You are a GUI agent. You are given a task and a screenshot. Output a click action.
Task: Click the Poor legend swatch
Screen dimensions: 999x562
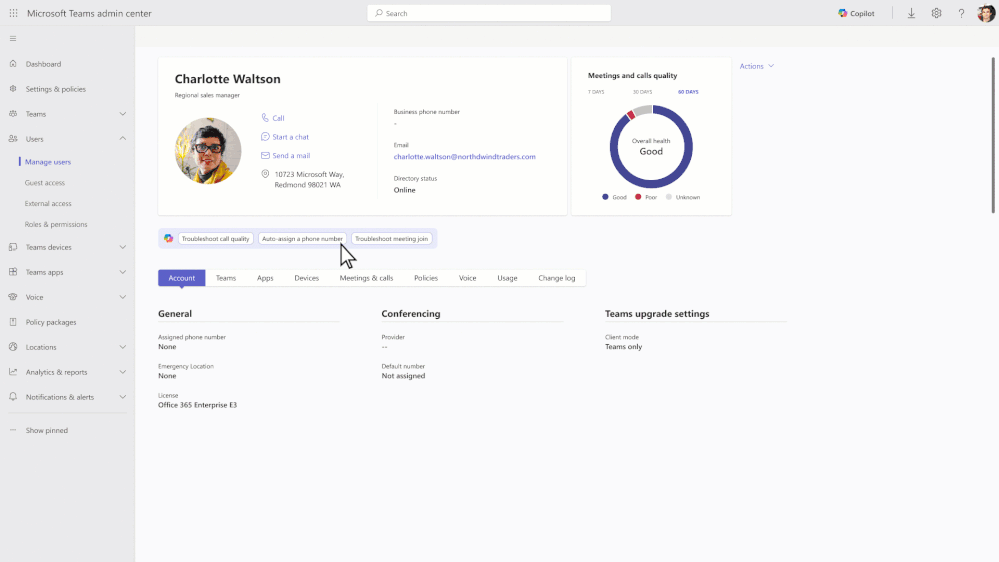tap(638, 197)
